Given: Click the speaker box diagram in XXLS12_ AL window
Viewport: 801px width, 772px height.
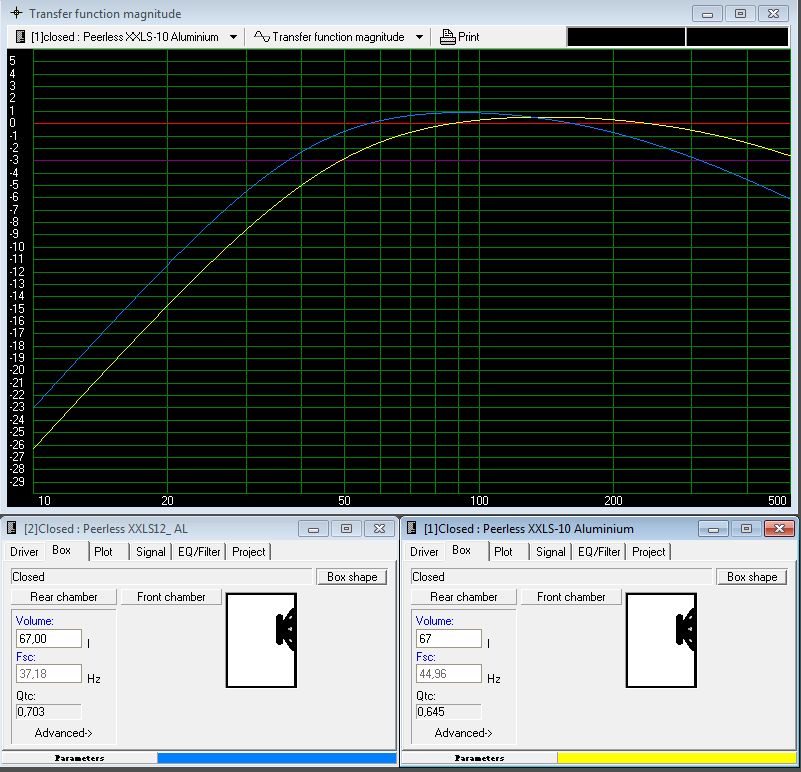Looking at the screenshot, I should pos(262,641).
